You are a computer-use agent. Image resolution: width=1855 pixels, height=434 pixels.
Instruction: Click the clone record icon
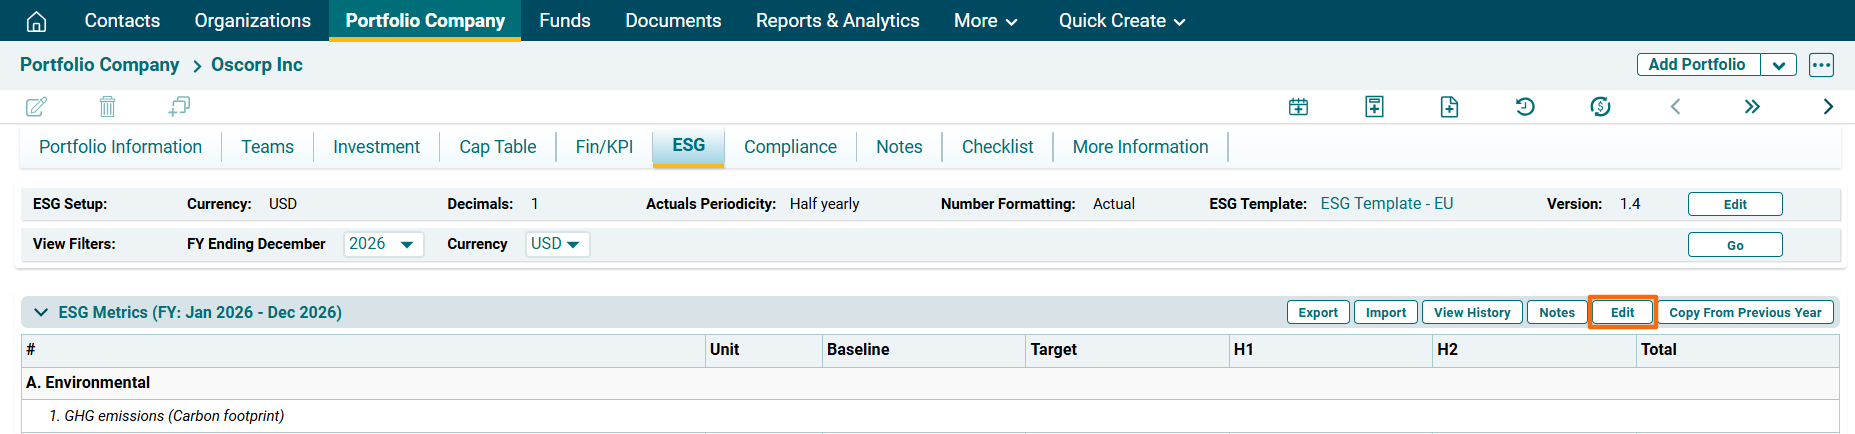coord(179,106)
